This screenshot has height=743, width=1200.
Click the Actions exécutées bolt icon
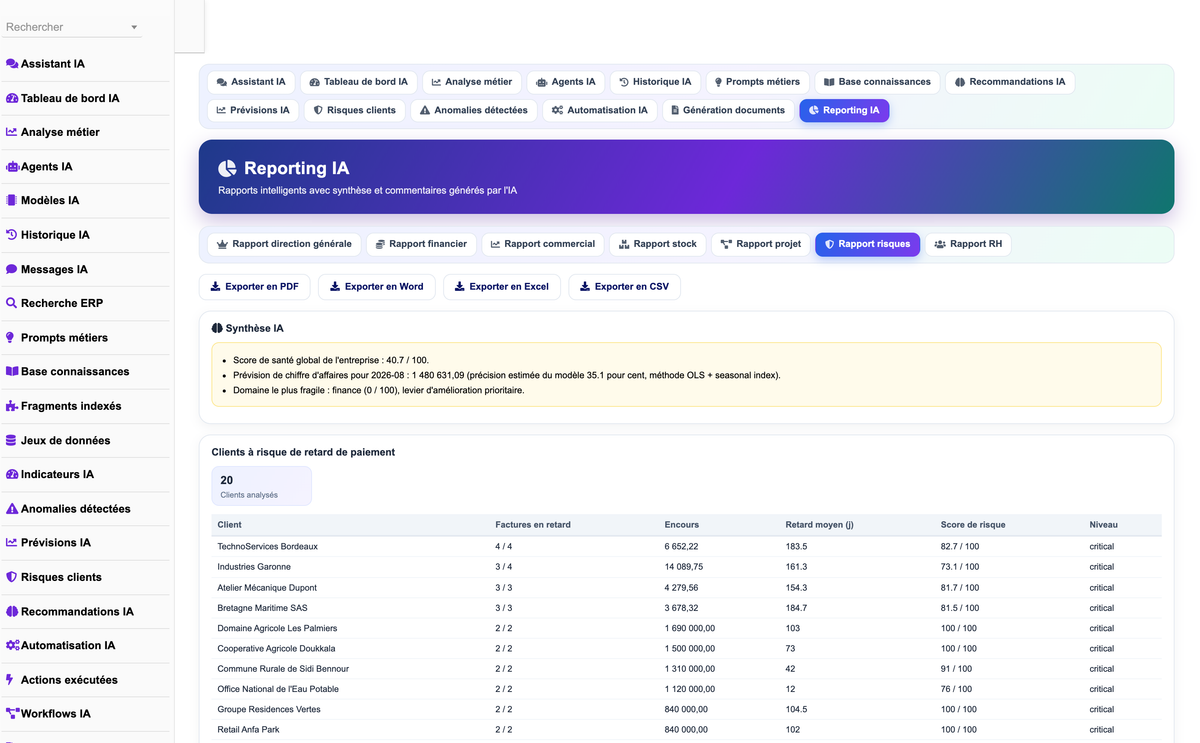coord(10,680)
